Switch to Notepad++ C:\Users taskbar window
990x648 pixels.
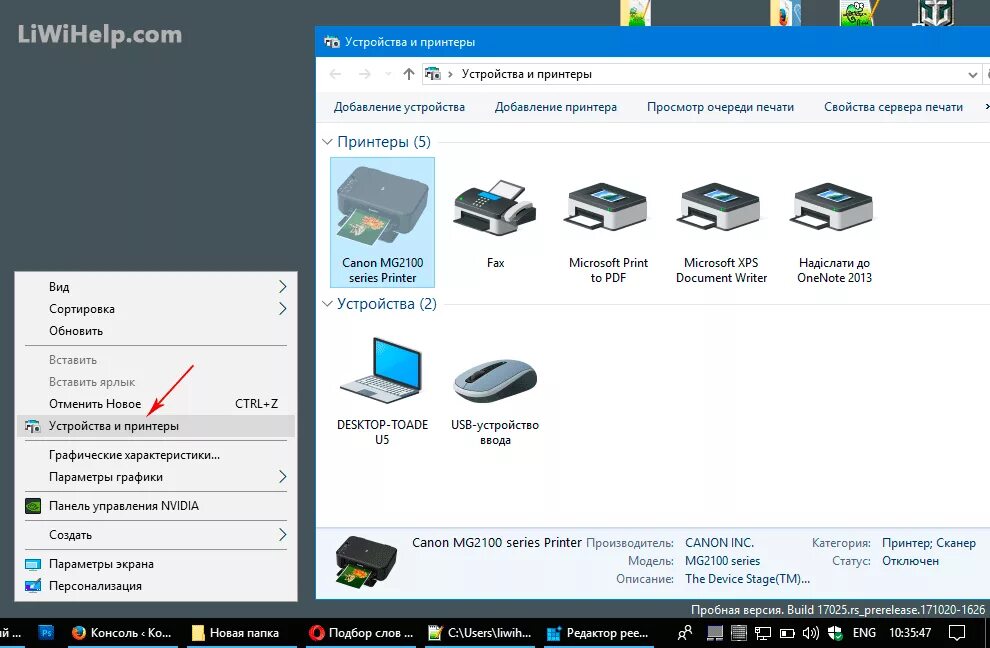click(480, 633)
